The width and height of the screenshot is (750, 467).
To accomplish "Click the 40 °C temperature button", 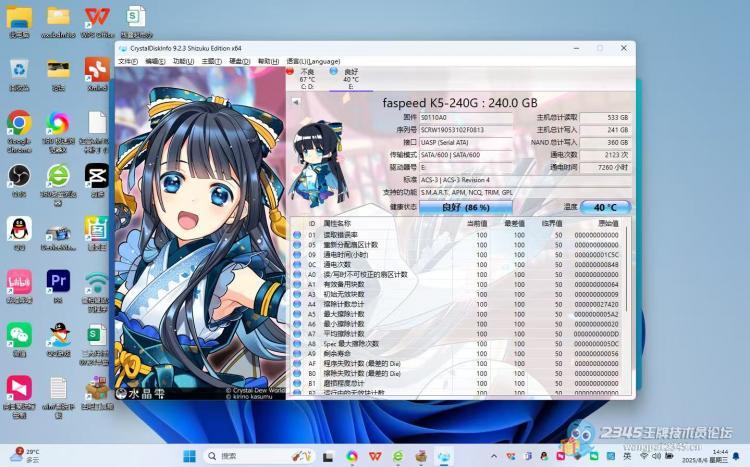I will (x=605, y=207).
